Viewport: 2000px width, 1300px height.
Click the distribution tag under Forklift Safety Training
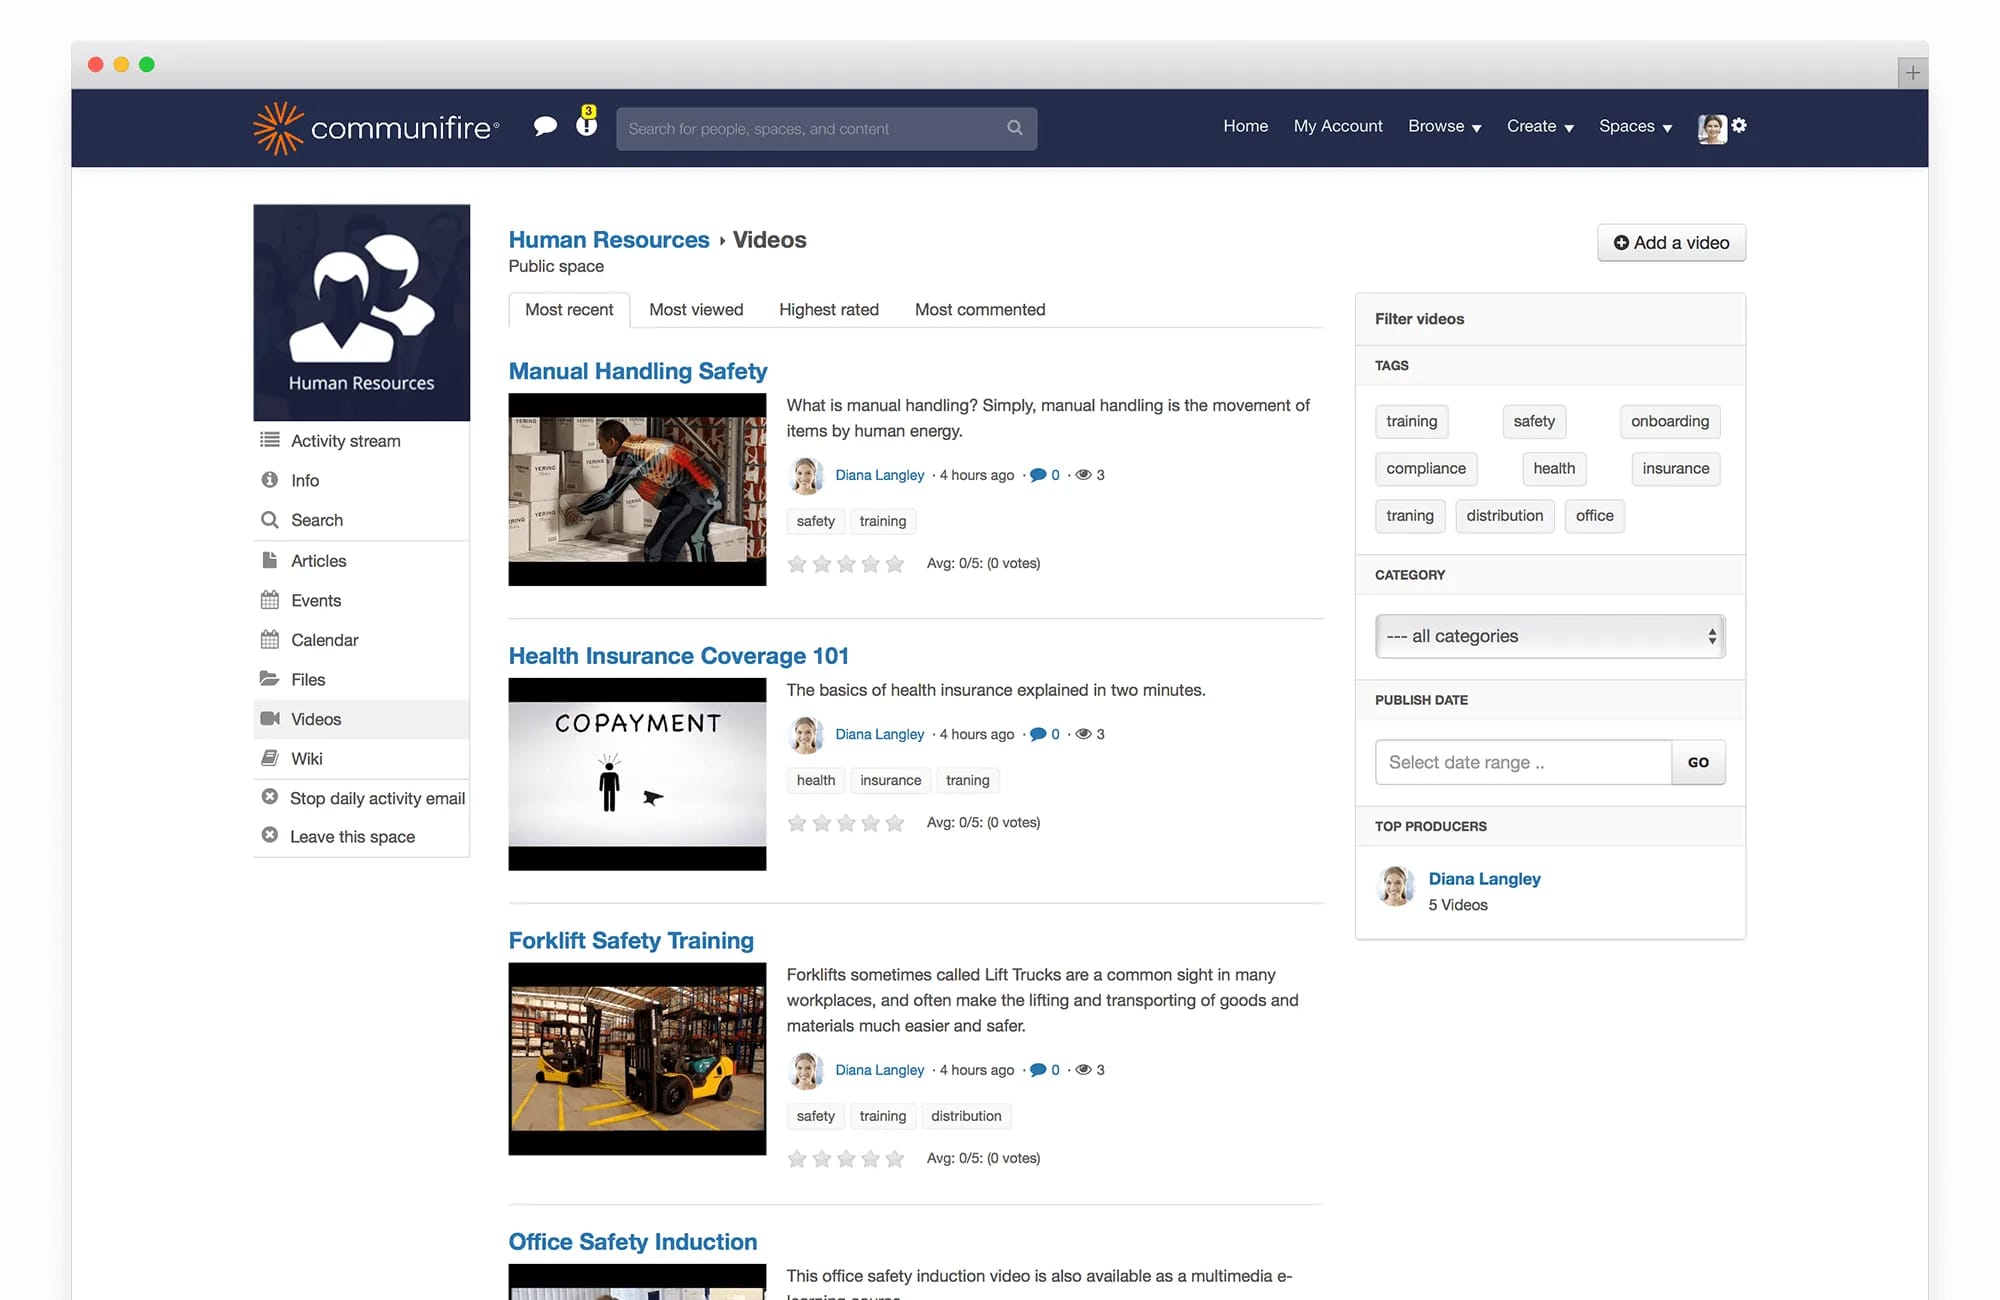click(966, 1116)
